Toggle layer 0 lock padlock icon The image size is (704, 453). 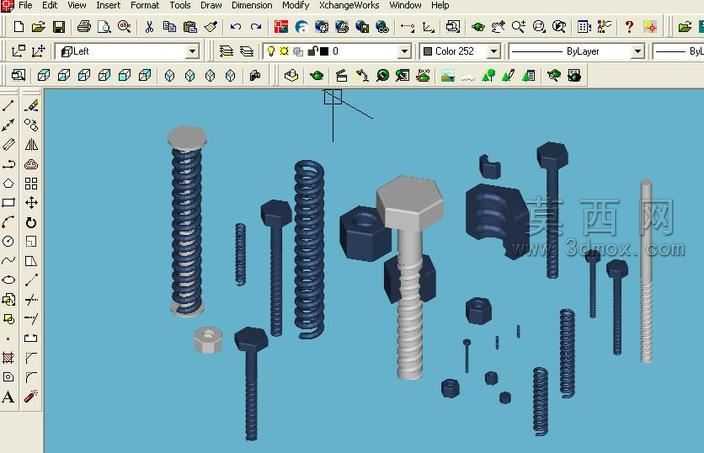pos(312,51)
